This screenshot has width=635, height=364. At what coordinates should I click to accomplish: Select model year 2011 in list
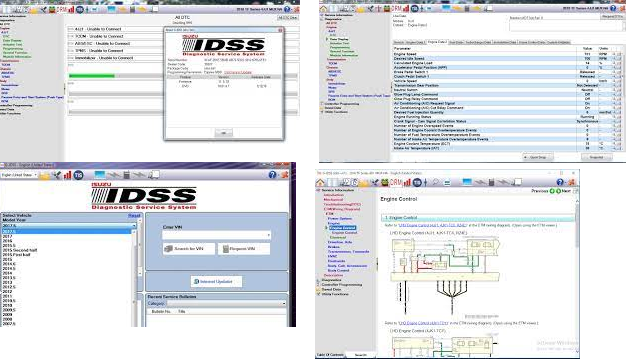(7, 296)
